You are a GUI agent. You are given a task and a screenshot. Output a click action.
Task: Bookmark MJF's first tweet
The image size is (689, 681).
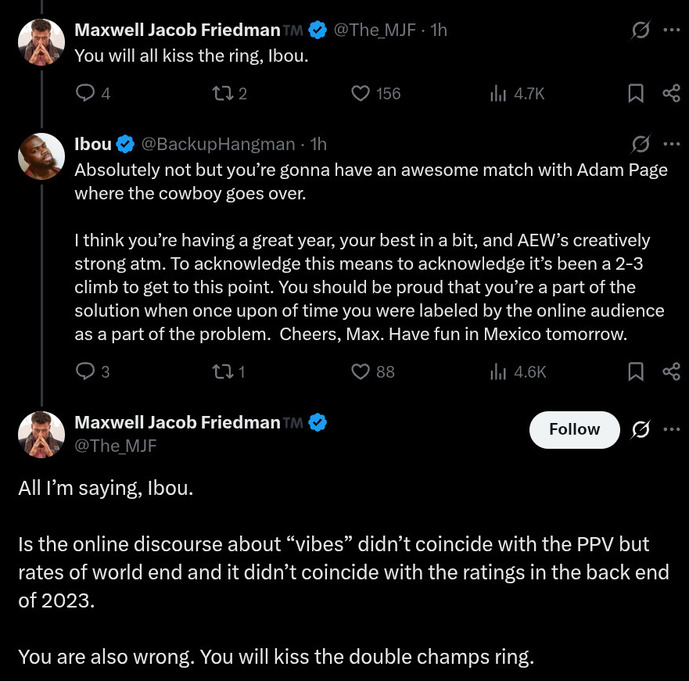point(635,93)
